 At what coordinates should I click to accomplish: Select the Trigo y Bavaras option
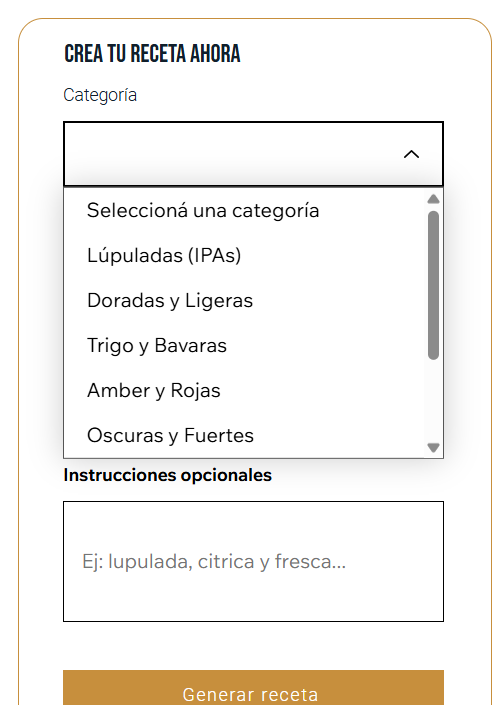[x=244, y=345]
